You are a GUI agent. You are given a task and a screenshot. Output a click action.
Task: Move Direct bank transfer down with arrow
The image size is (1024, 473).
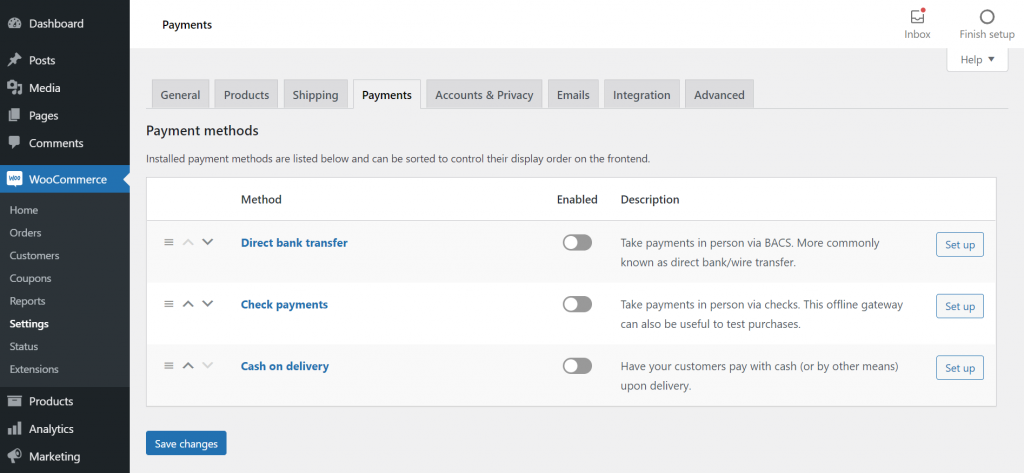[208, 242]
